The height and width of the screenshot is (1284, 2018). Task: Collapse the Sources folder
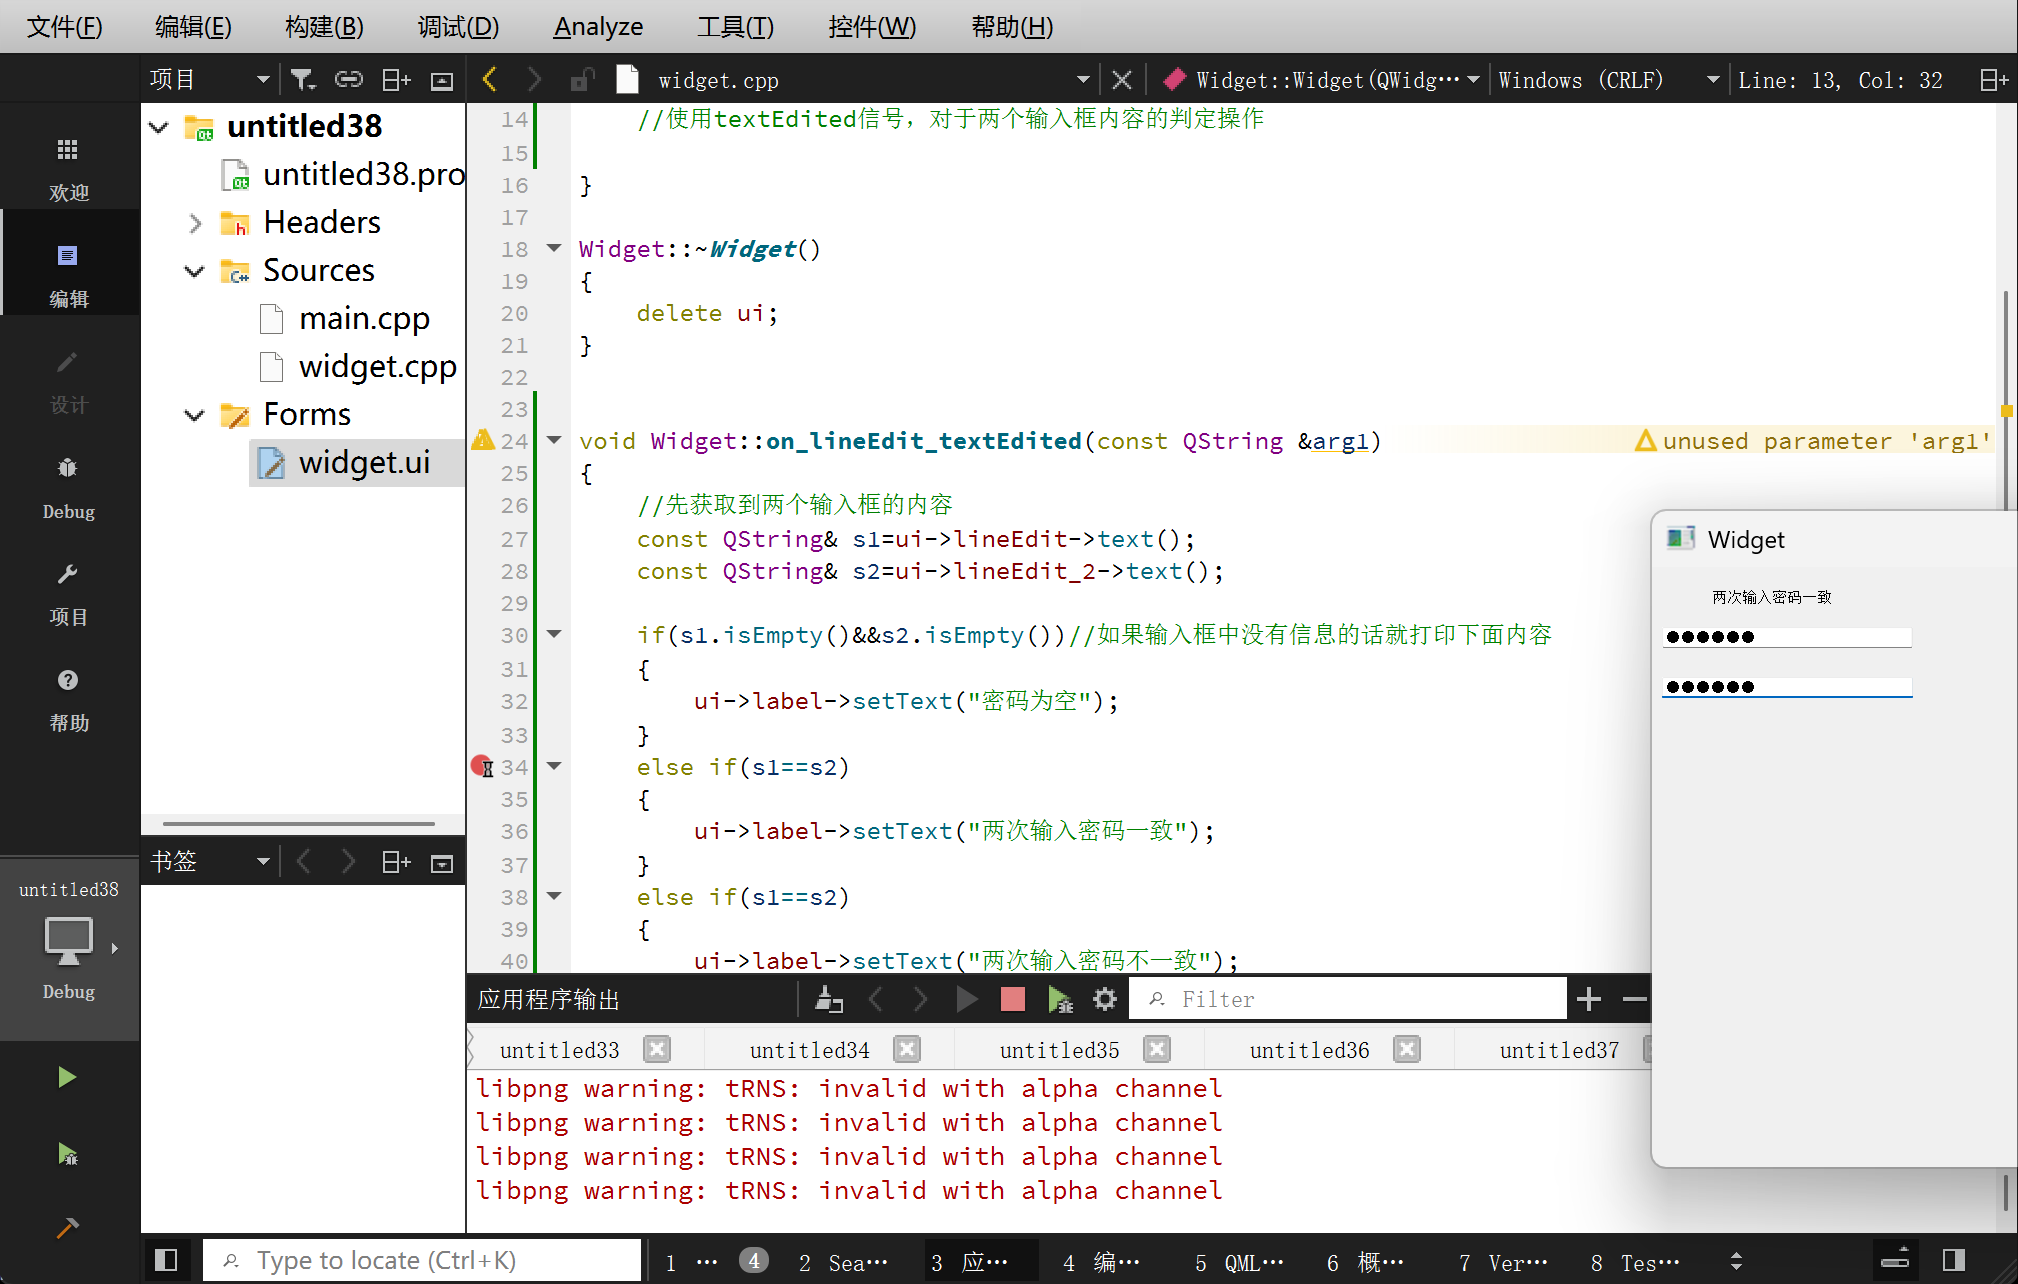pos(194,271)
